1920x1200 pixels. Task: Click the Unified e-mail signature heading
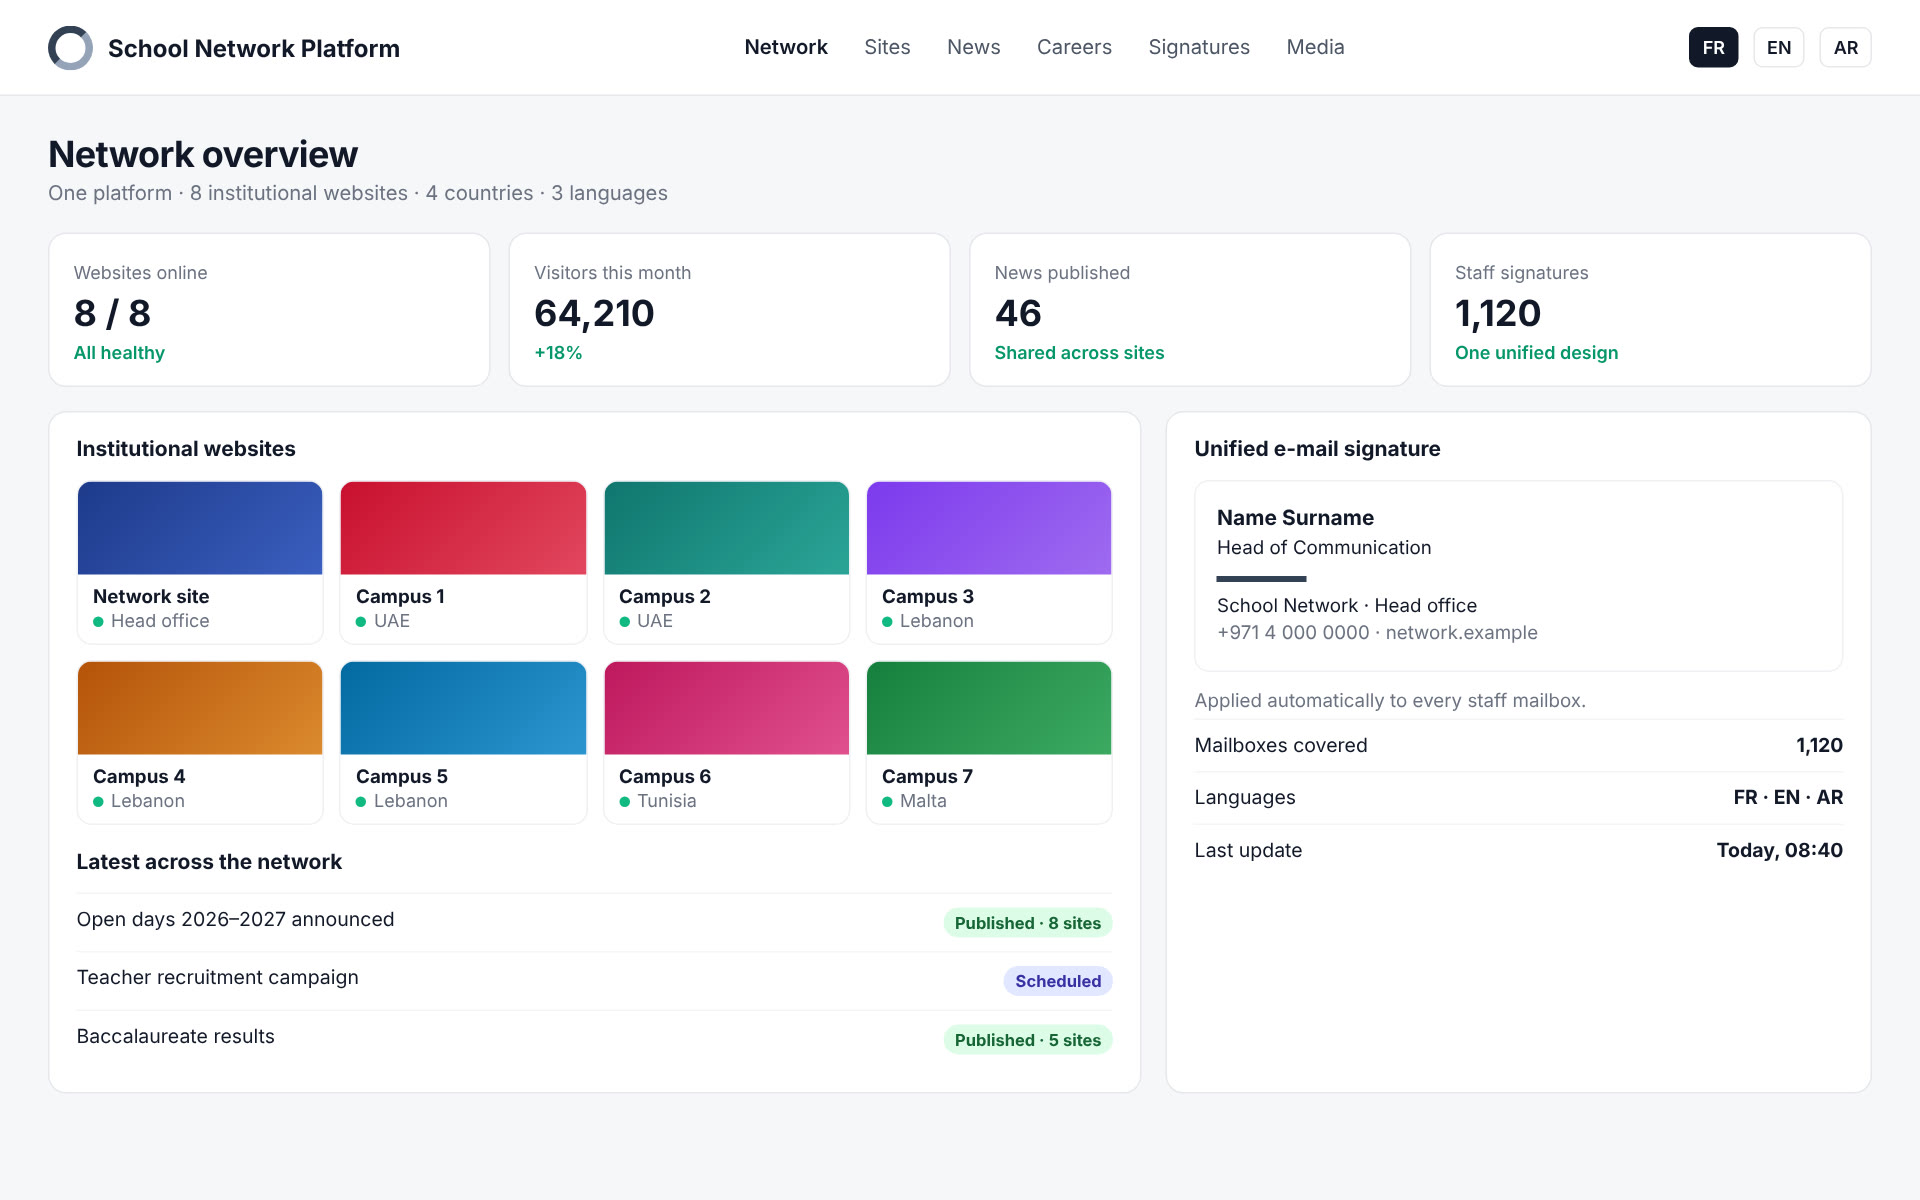click(x=1317, y=449)
